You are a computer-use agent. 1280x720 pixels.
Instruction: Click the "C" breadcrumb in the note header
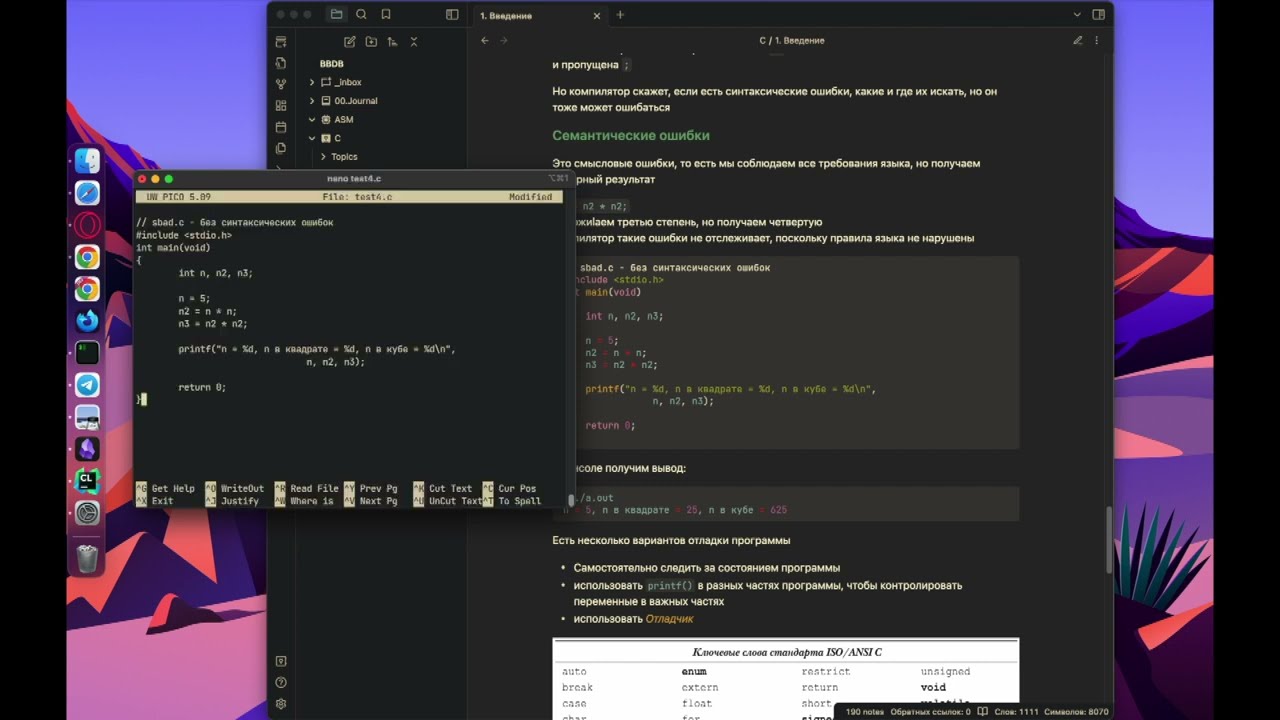(762, 41)
